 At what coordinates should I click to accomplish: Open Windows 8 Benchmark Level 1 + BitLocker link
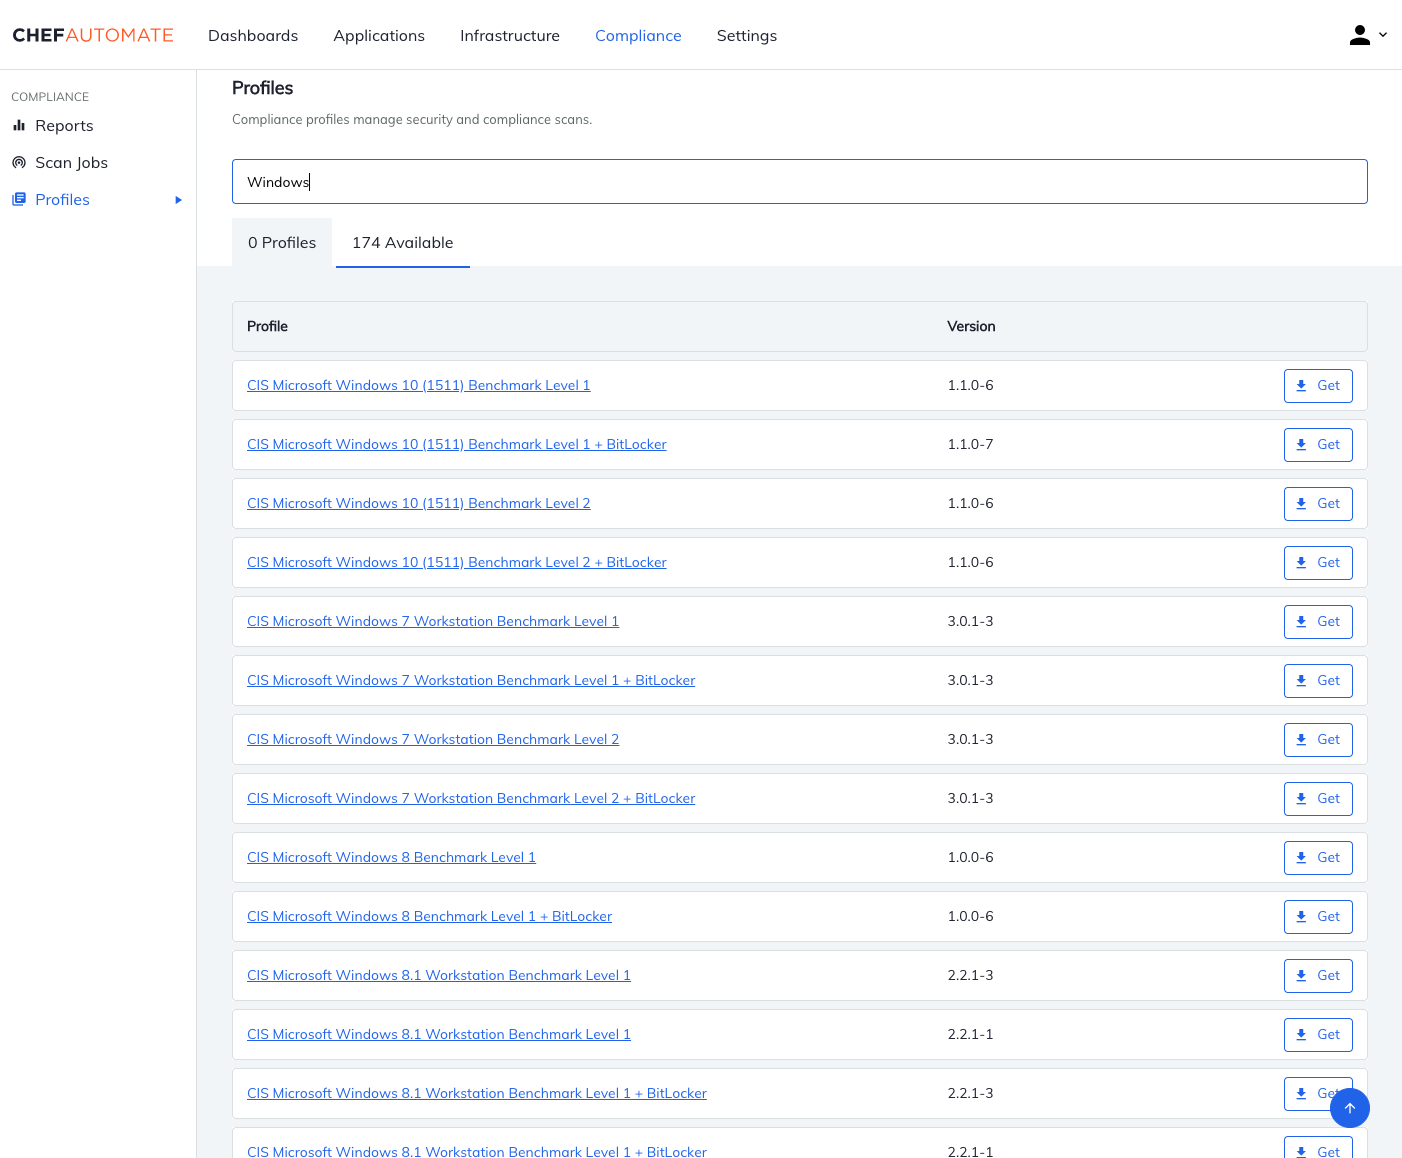[430, 917]
